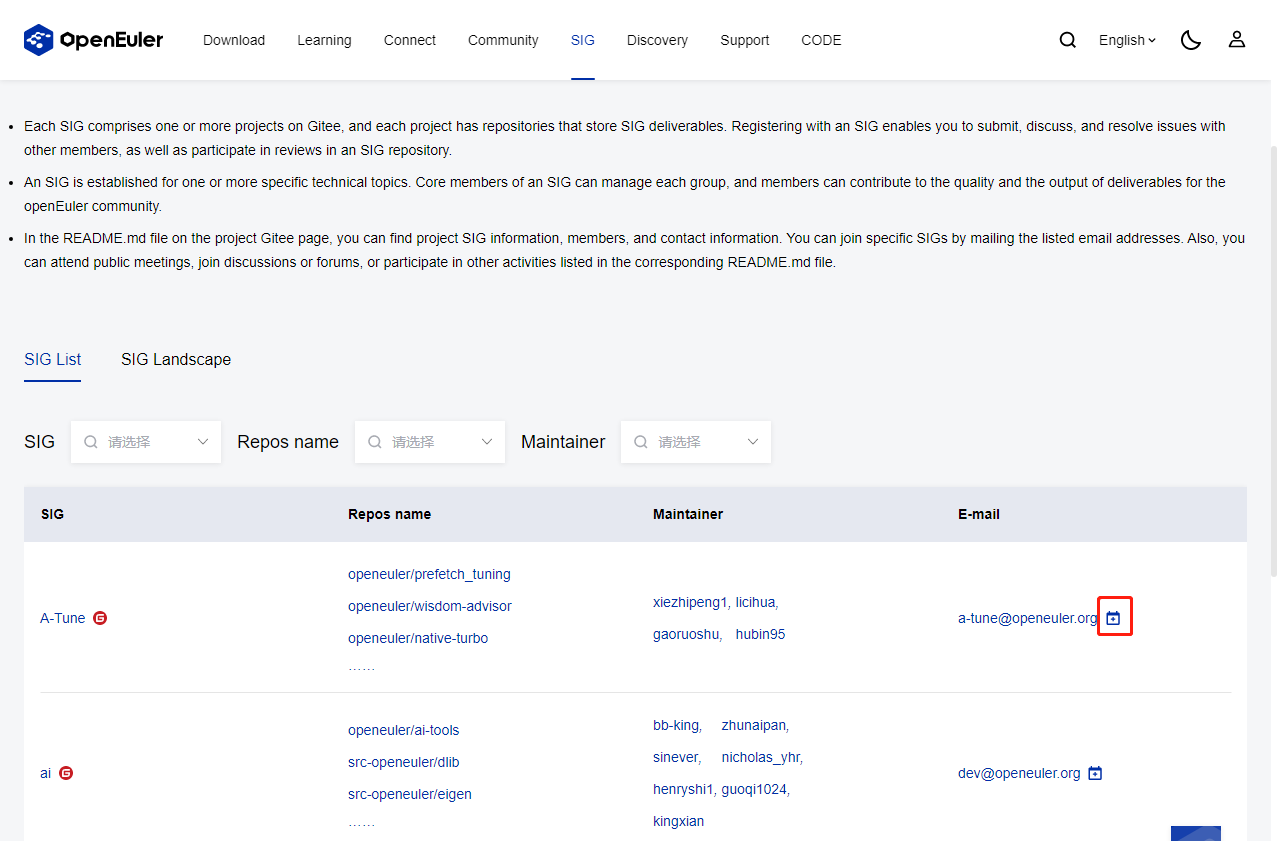
Task: Open the user account profile icon
Action: coord(1237,40)
